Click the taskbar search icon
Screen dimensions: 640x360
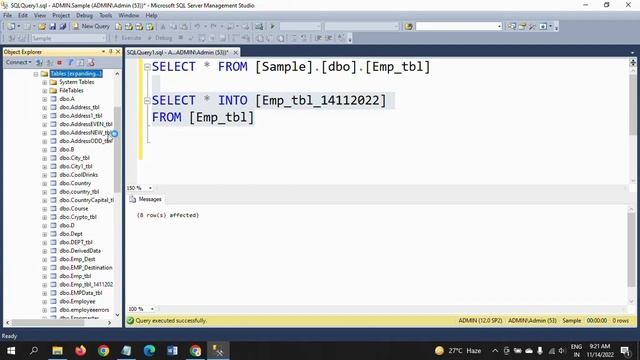(x=34, y=351)
